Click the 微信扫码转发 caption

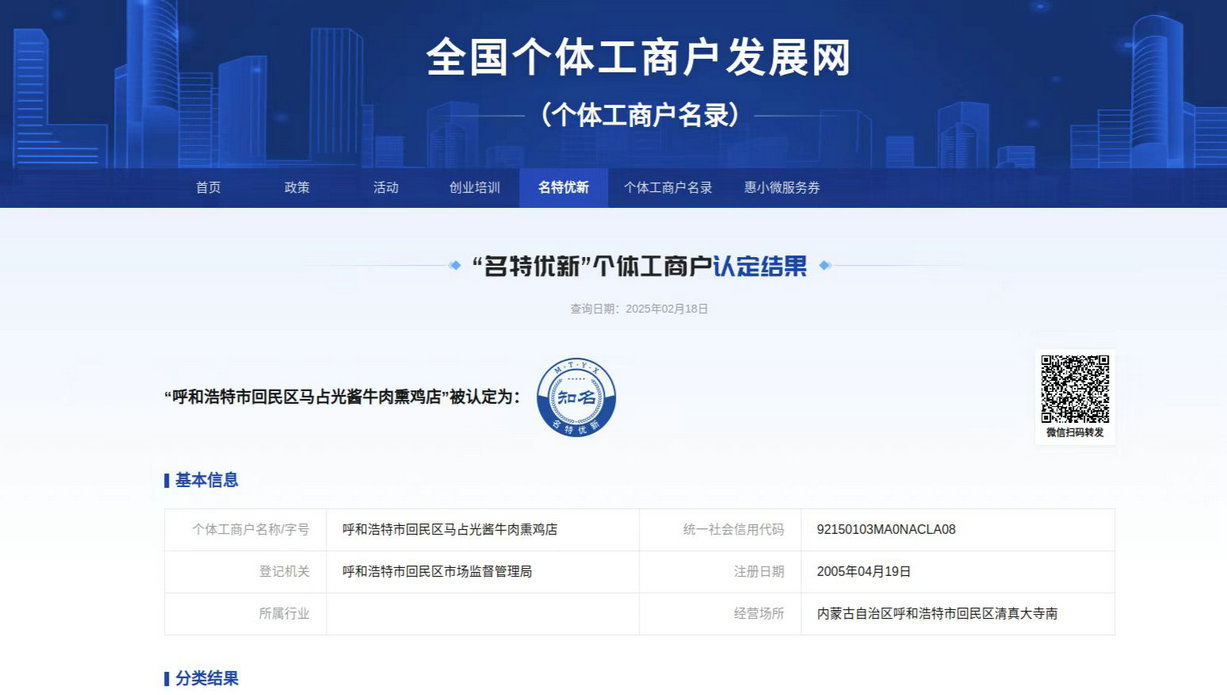pyautogui.click(x=1075, y=433)
